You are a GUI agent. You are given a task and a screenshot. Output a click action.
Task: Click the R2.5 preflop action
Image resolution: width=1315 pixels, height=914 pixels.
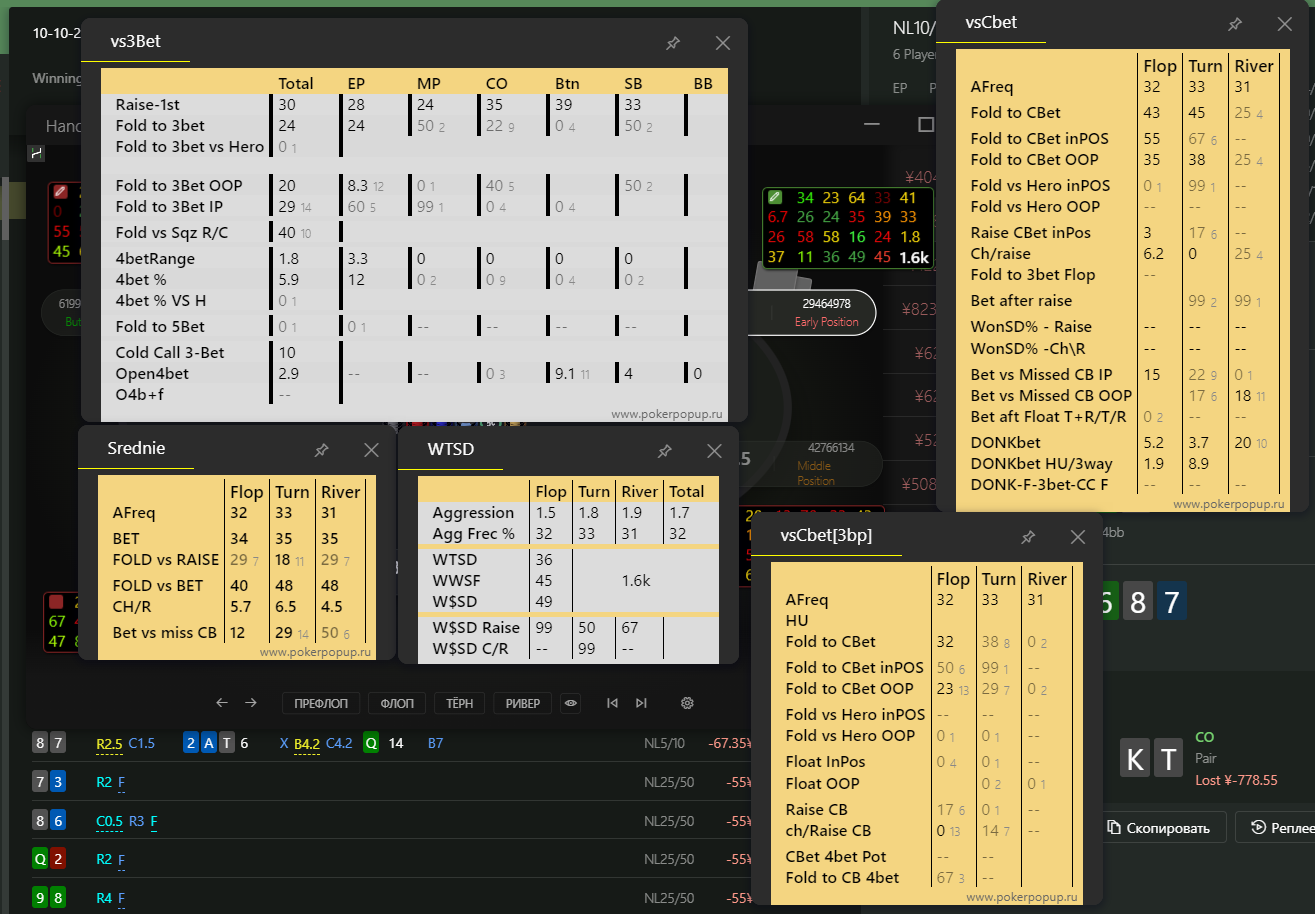click(109, 744)
